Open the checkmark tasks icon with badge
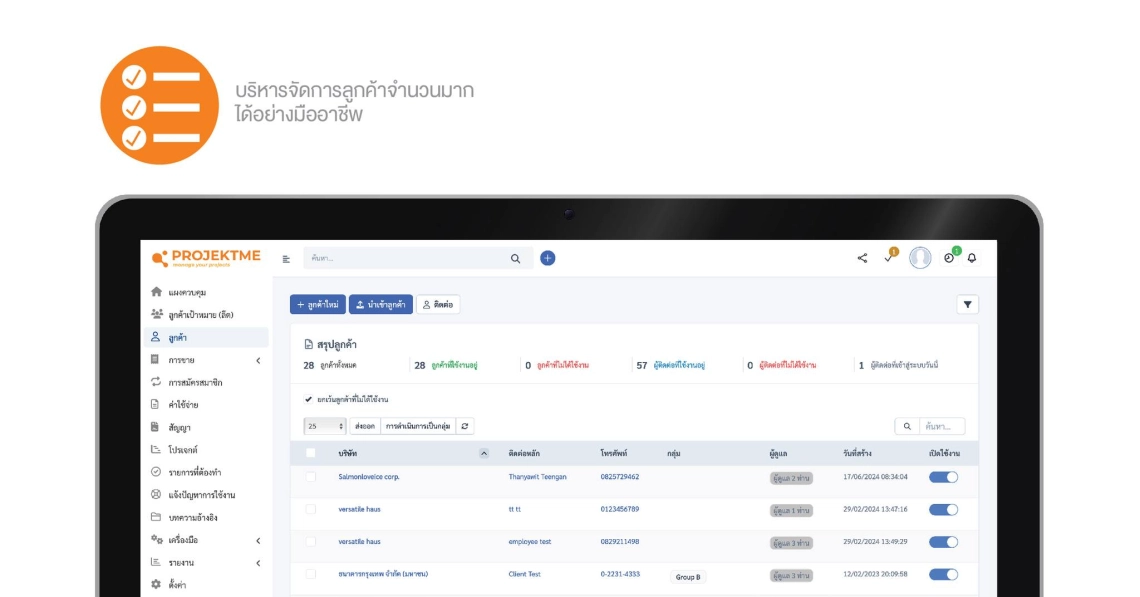 point(889,258)
